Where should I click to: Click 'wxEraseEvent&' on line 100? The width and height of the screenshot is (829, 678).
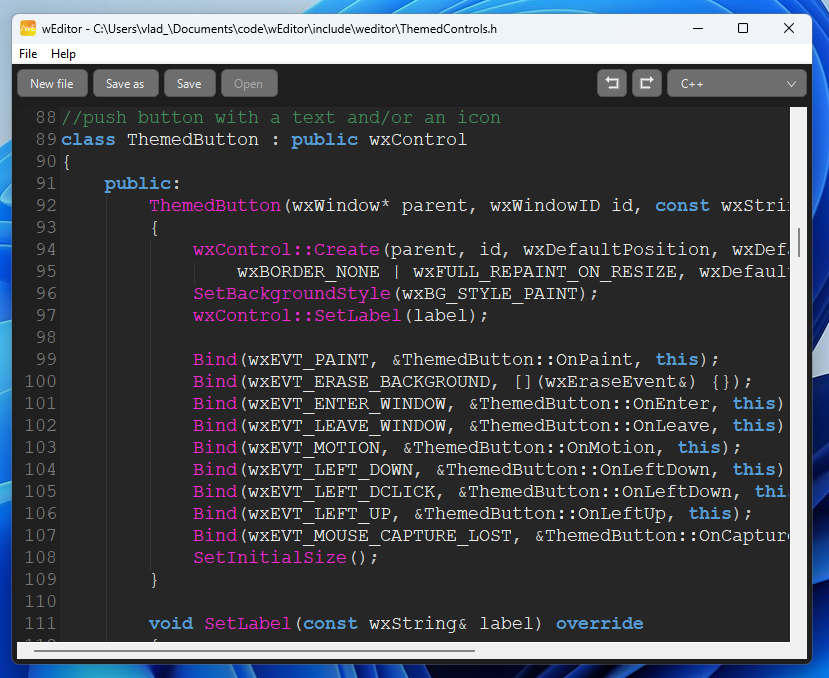(x=616, y=382)
